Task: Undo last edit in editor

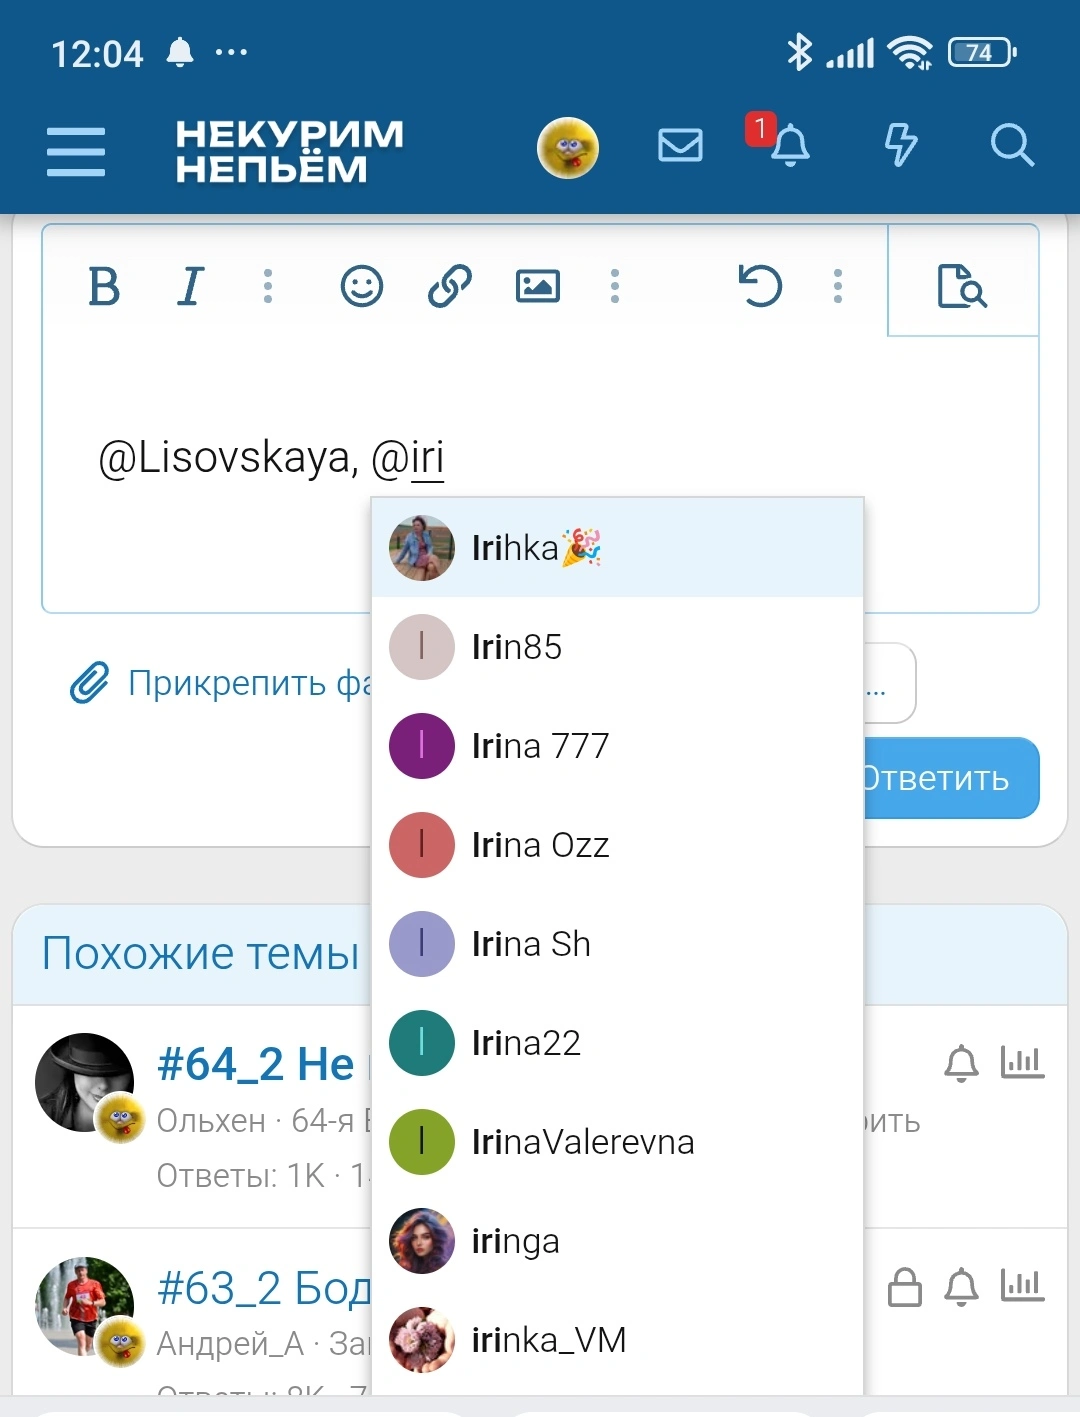Action: point(760,286)
